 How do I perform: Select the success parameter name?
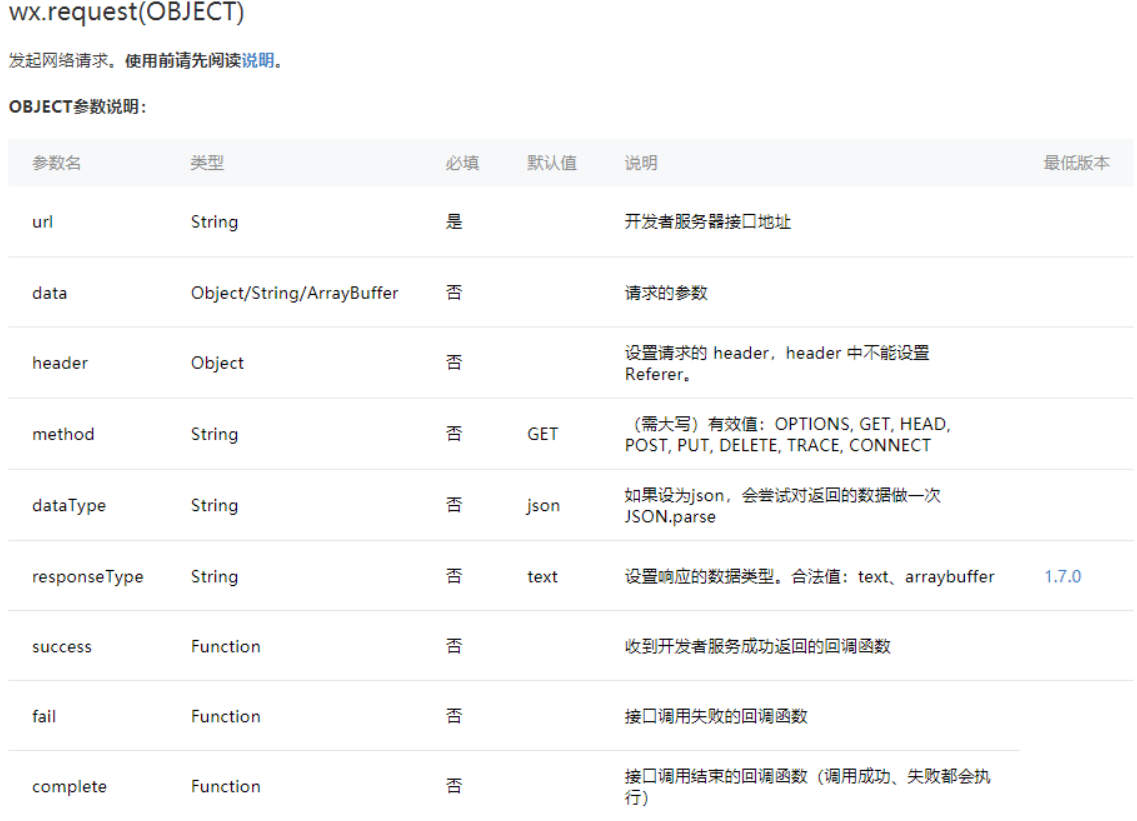pyautogui.click(x=62, y=647)
